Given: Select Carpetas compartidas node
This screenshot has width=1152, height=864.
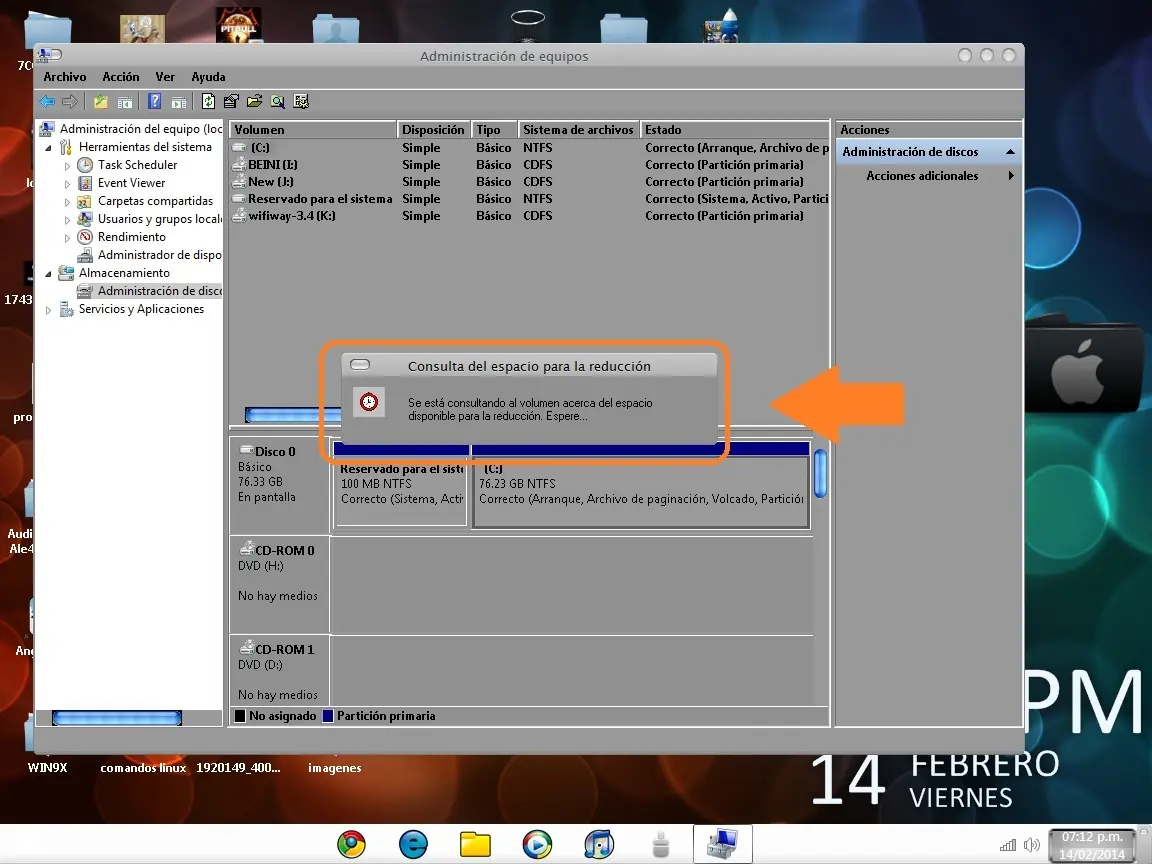Looking at the screenshot, I should [156, 201].
